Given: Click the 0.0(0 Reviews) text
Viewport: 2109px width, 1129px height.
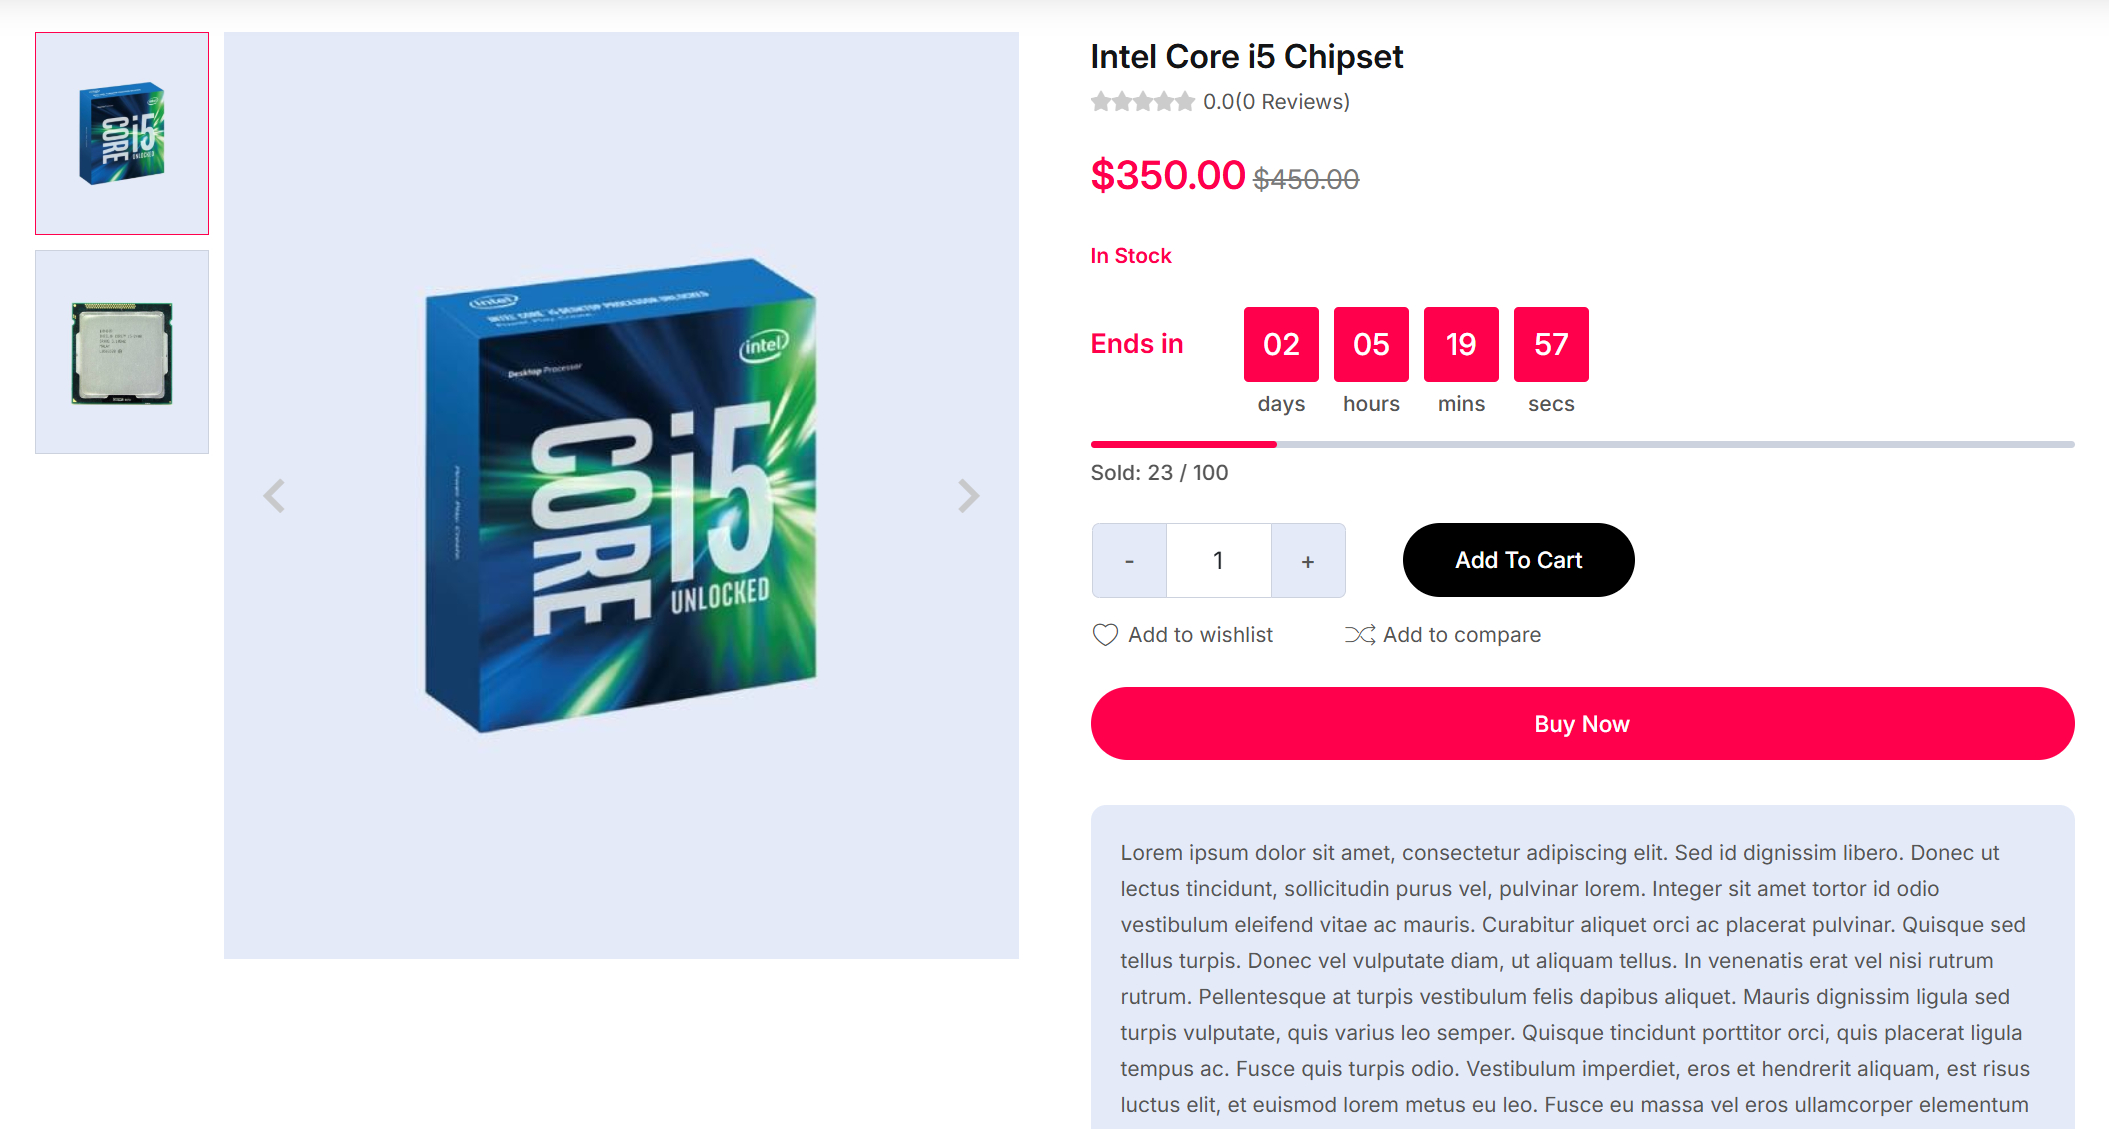Looking at the screenshot, I should point(1276,102).
